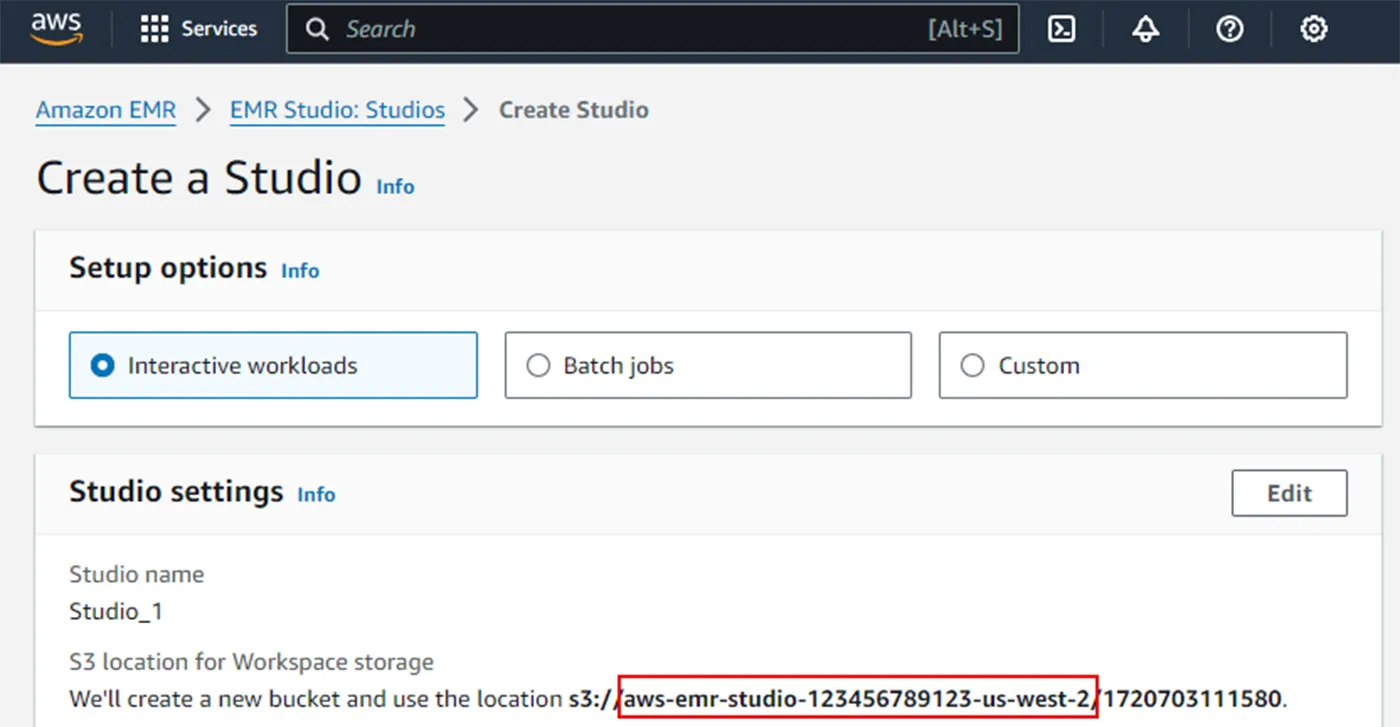
Task: Click the Setup options heading
Action: [168, 268]
